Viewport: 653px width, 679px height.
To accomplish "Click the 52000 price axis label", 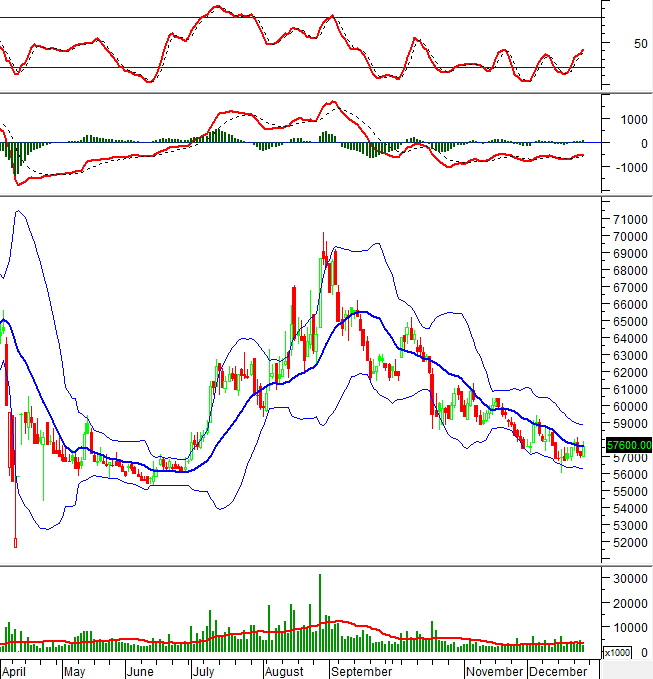I will tap(630, 543).
